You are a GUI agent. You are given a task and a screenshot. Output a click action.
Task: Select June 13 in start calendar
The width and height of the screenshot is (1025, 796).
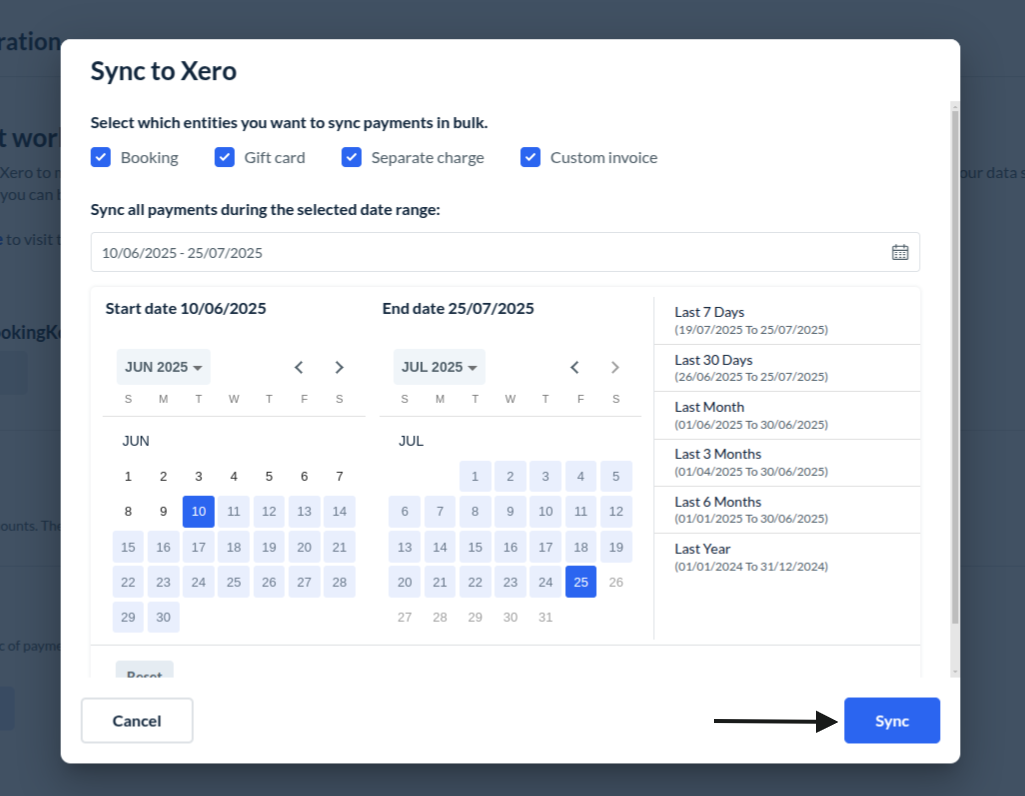coord(304,512)
